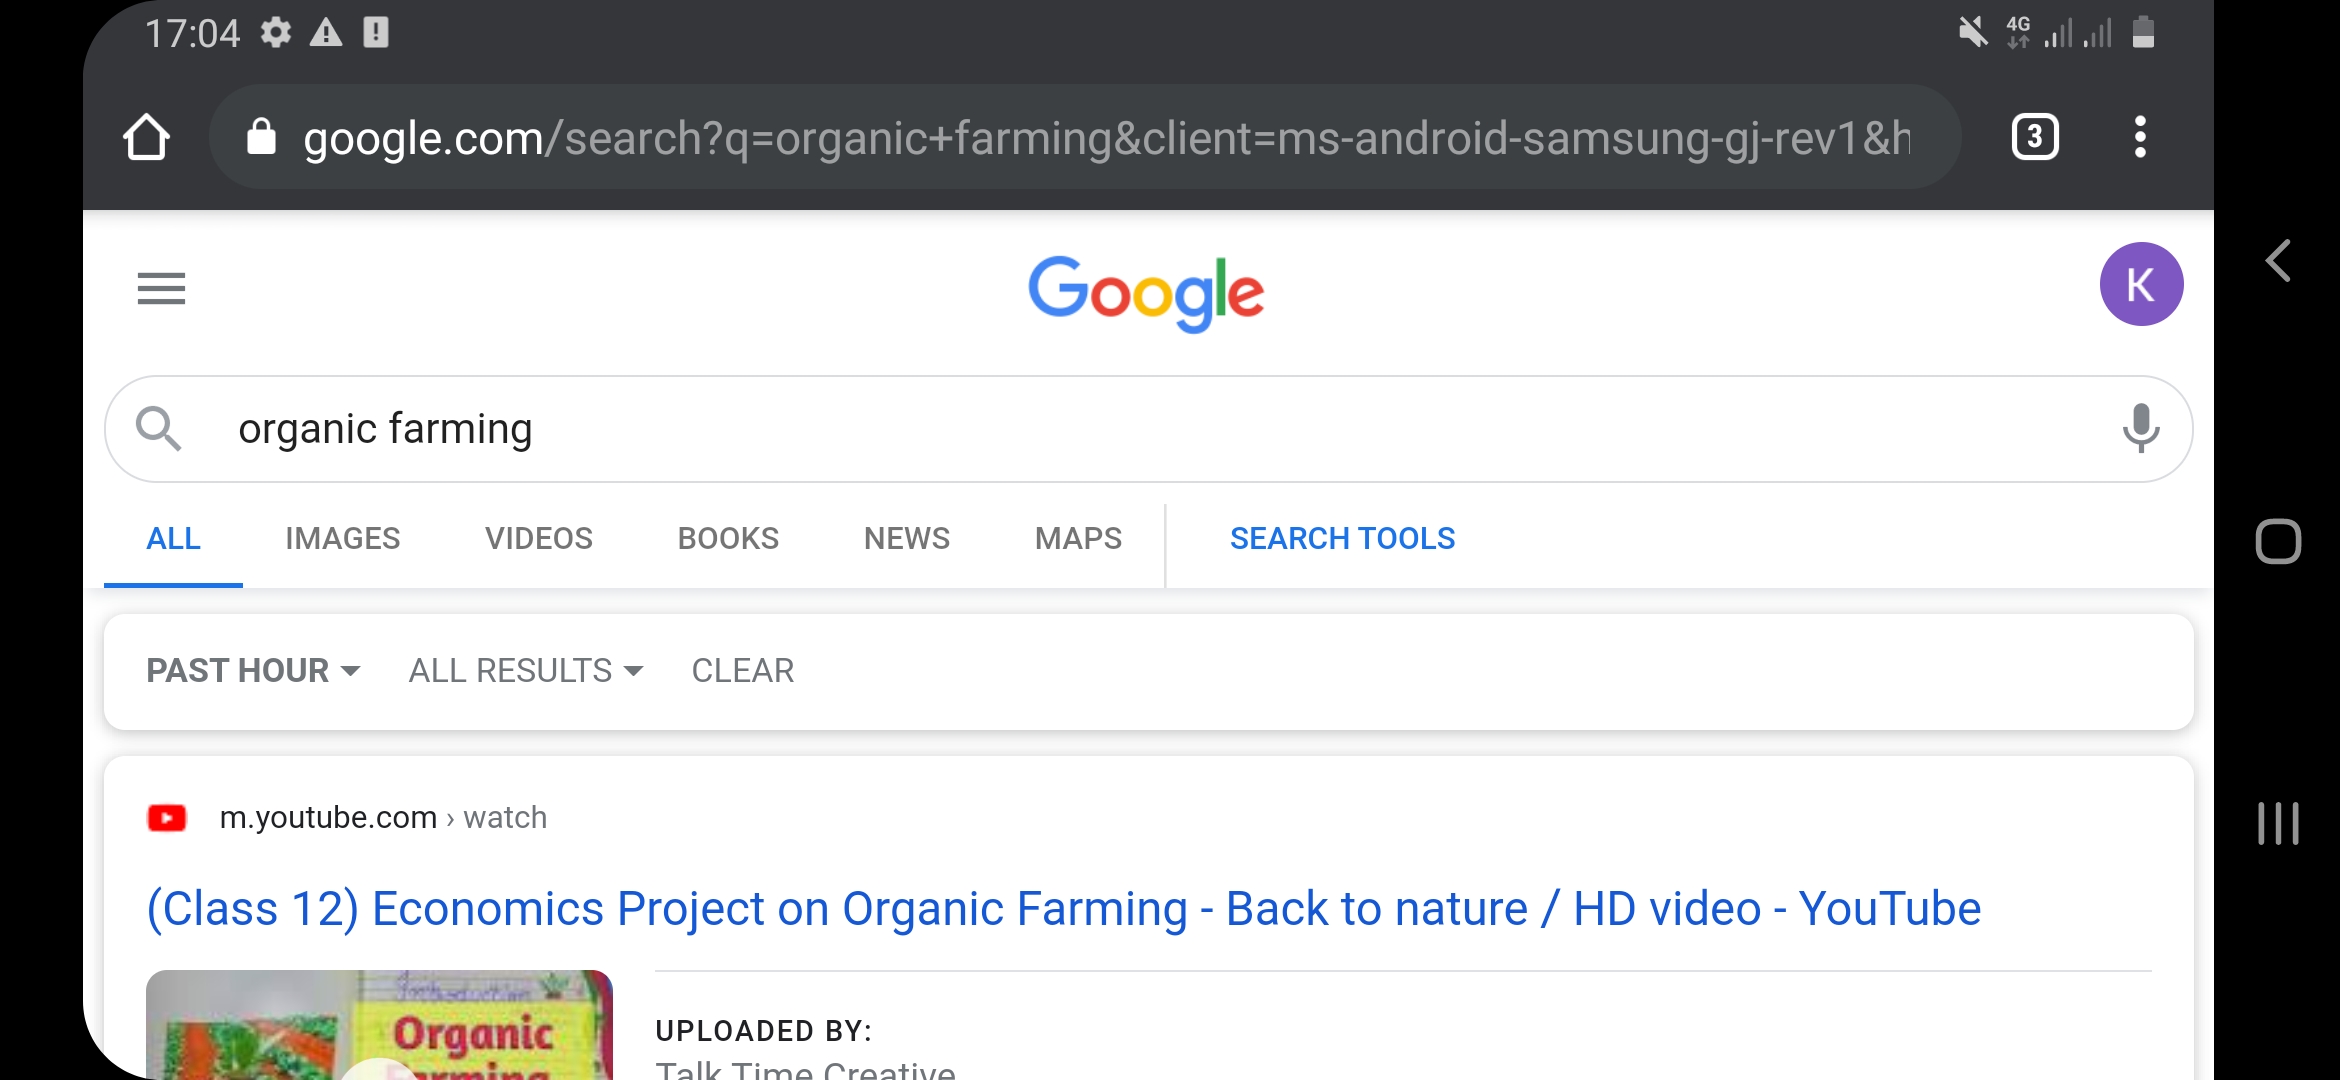Tap the settings gear in status bar

point(276,33)
